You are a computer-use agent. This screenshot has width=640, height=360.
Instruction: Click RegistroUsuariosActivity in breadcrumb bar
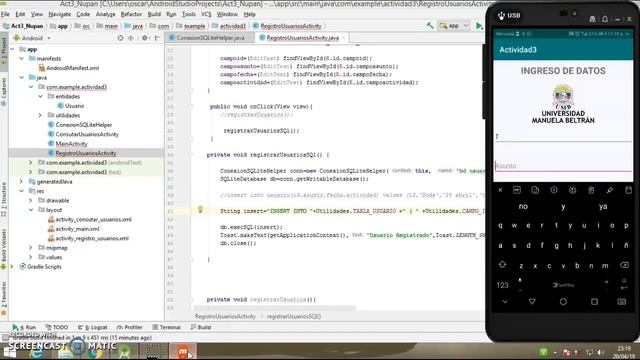point(291,26)
